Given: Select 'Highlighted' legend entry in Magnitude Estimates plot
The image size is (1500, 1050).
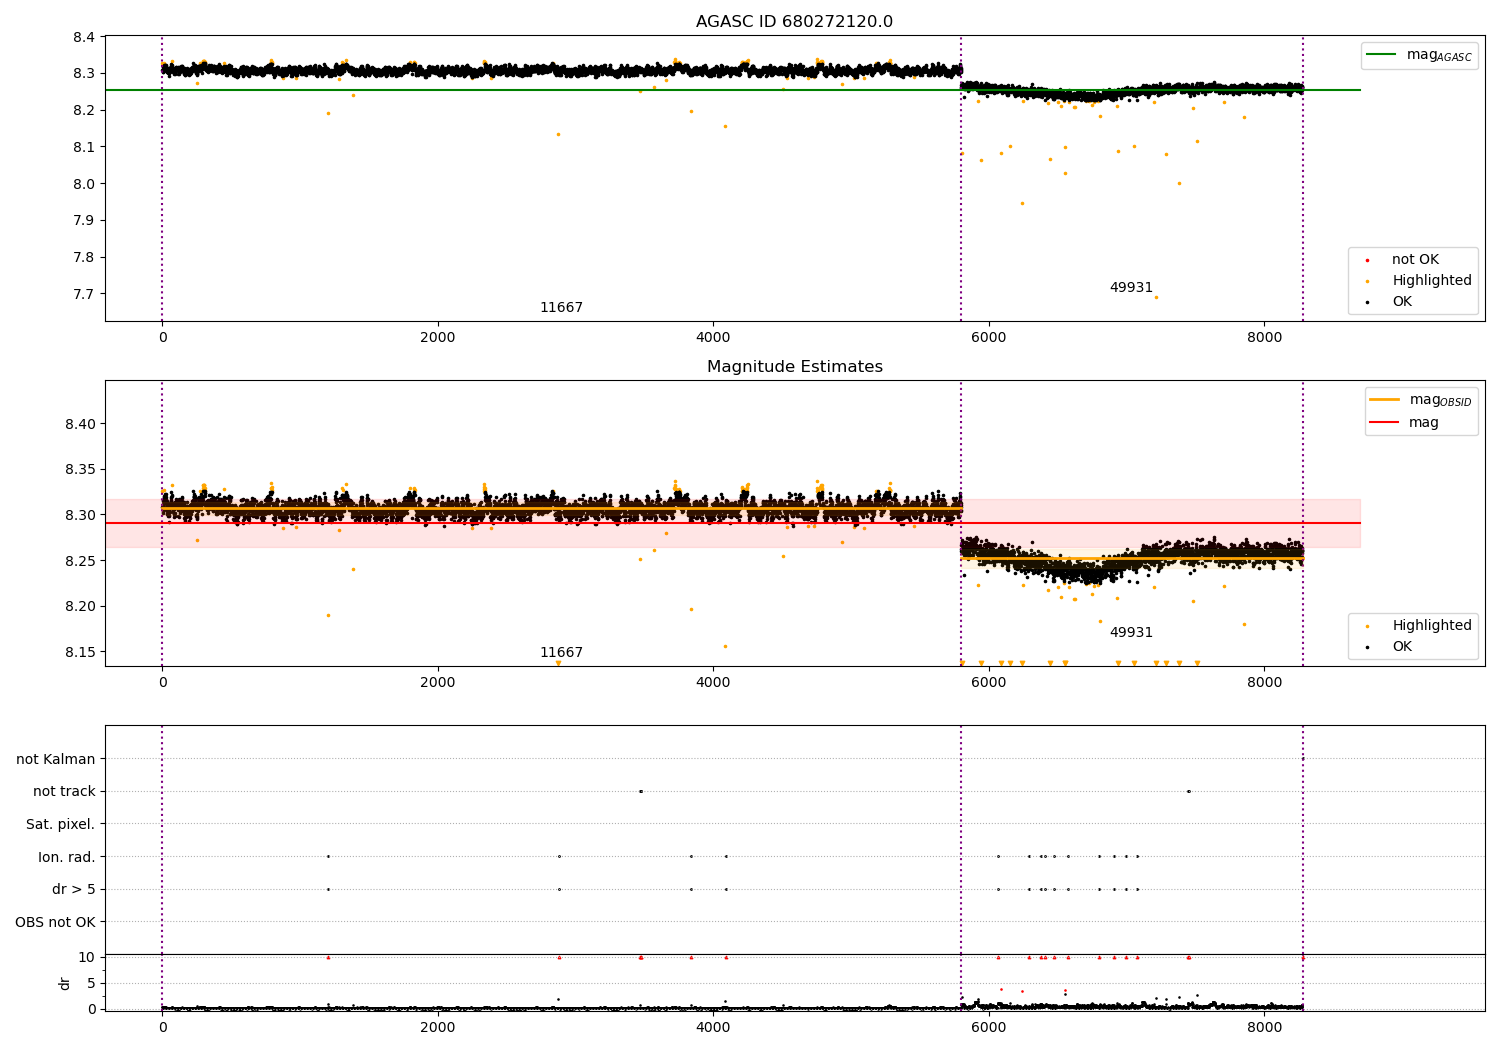Looking at the screenshot, I should click(1432, 626).
